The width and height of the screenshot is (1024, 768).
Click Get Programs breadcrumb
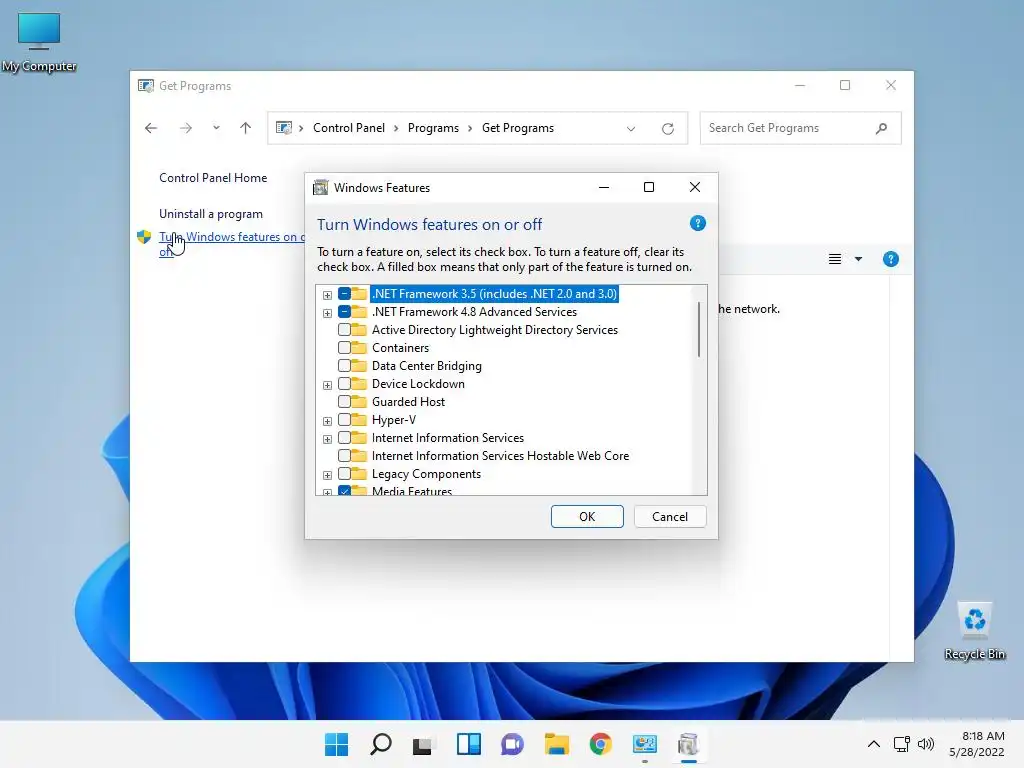click(x=518, y=128)
